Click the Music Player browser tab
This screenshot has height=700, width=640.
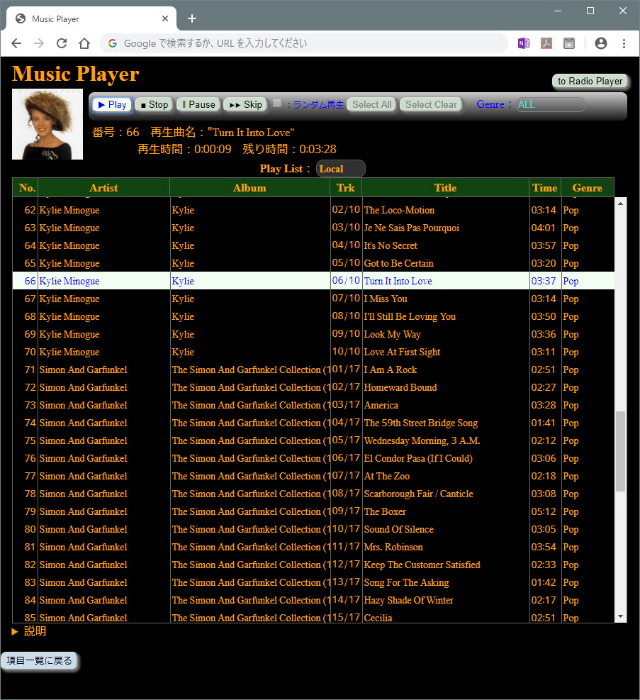(x=91, y=19)
